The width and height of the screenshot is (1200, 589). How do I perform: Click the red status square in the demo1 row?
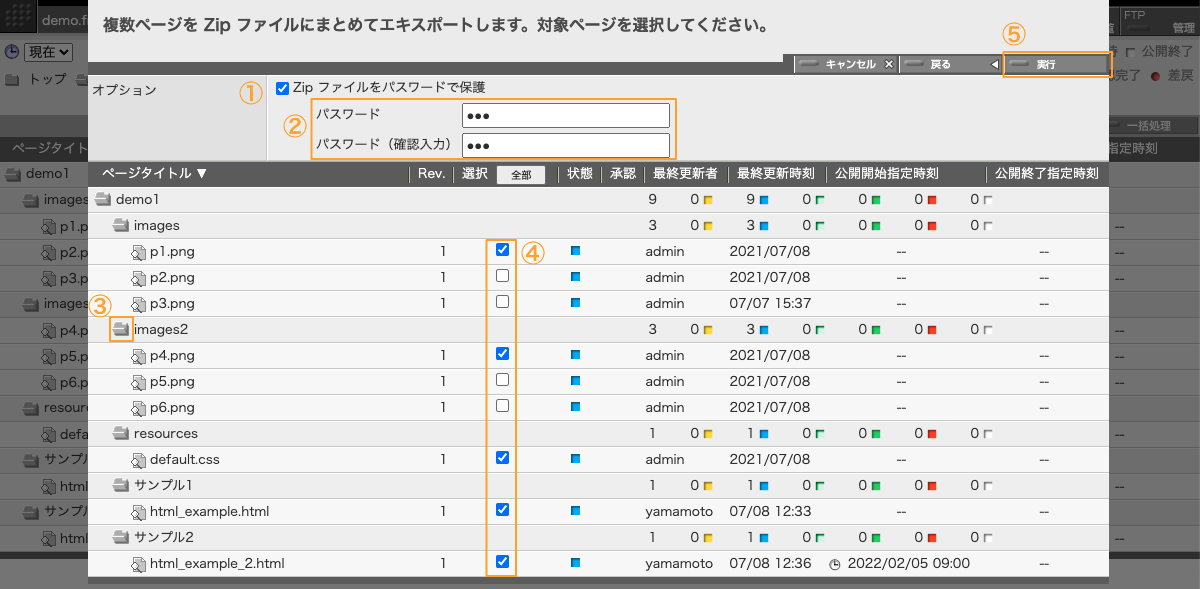932,200
